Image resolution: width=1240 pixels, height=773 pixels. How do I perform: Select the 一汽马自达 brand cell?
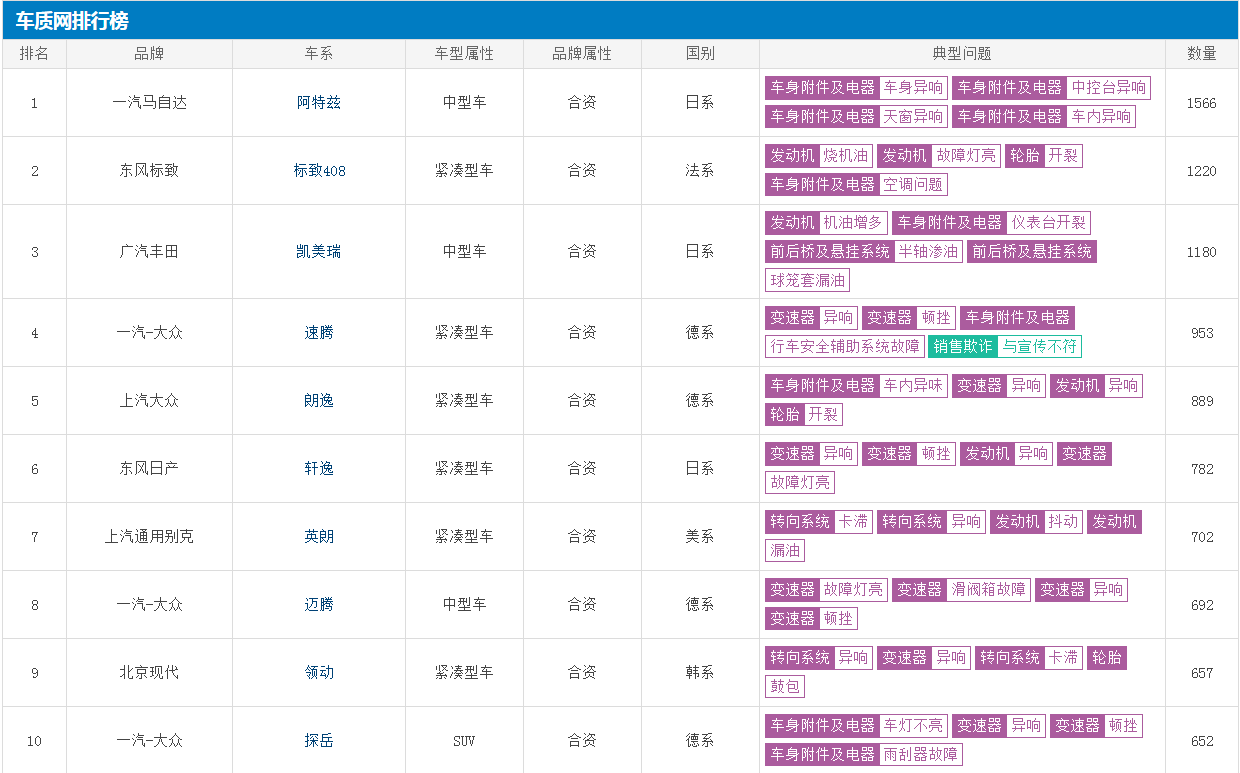(x=149, y=102)
